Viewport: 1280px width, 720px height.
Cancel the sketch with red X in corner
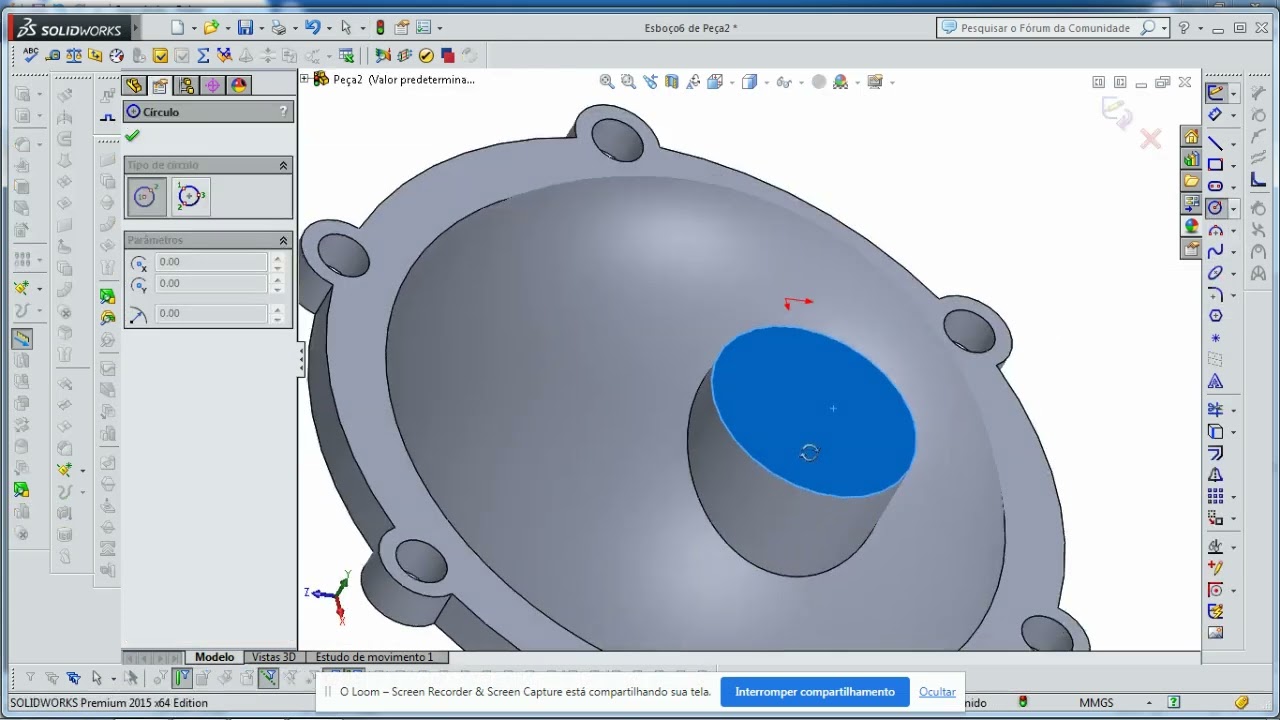pos(1151,139)
